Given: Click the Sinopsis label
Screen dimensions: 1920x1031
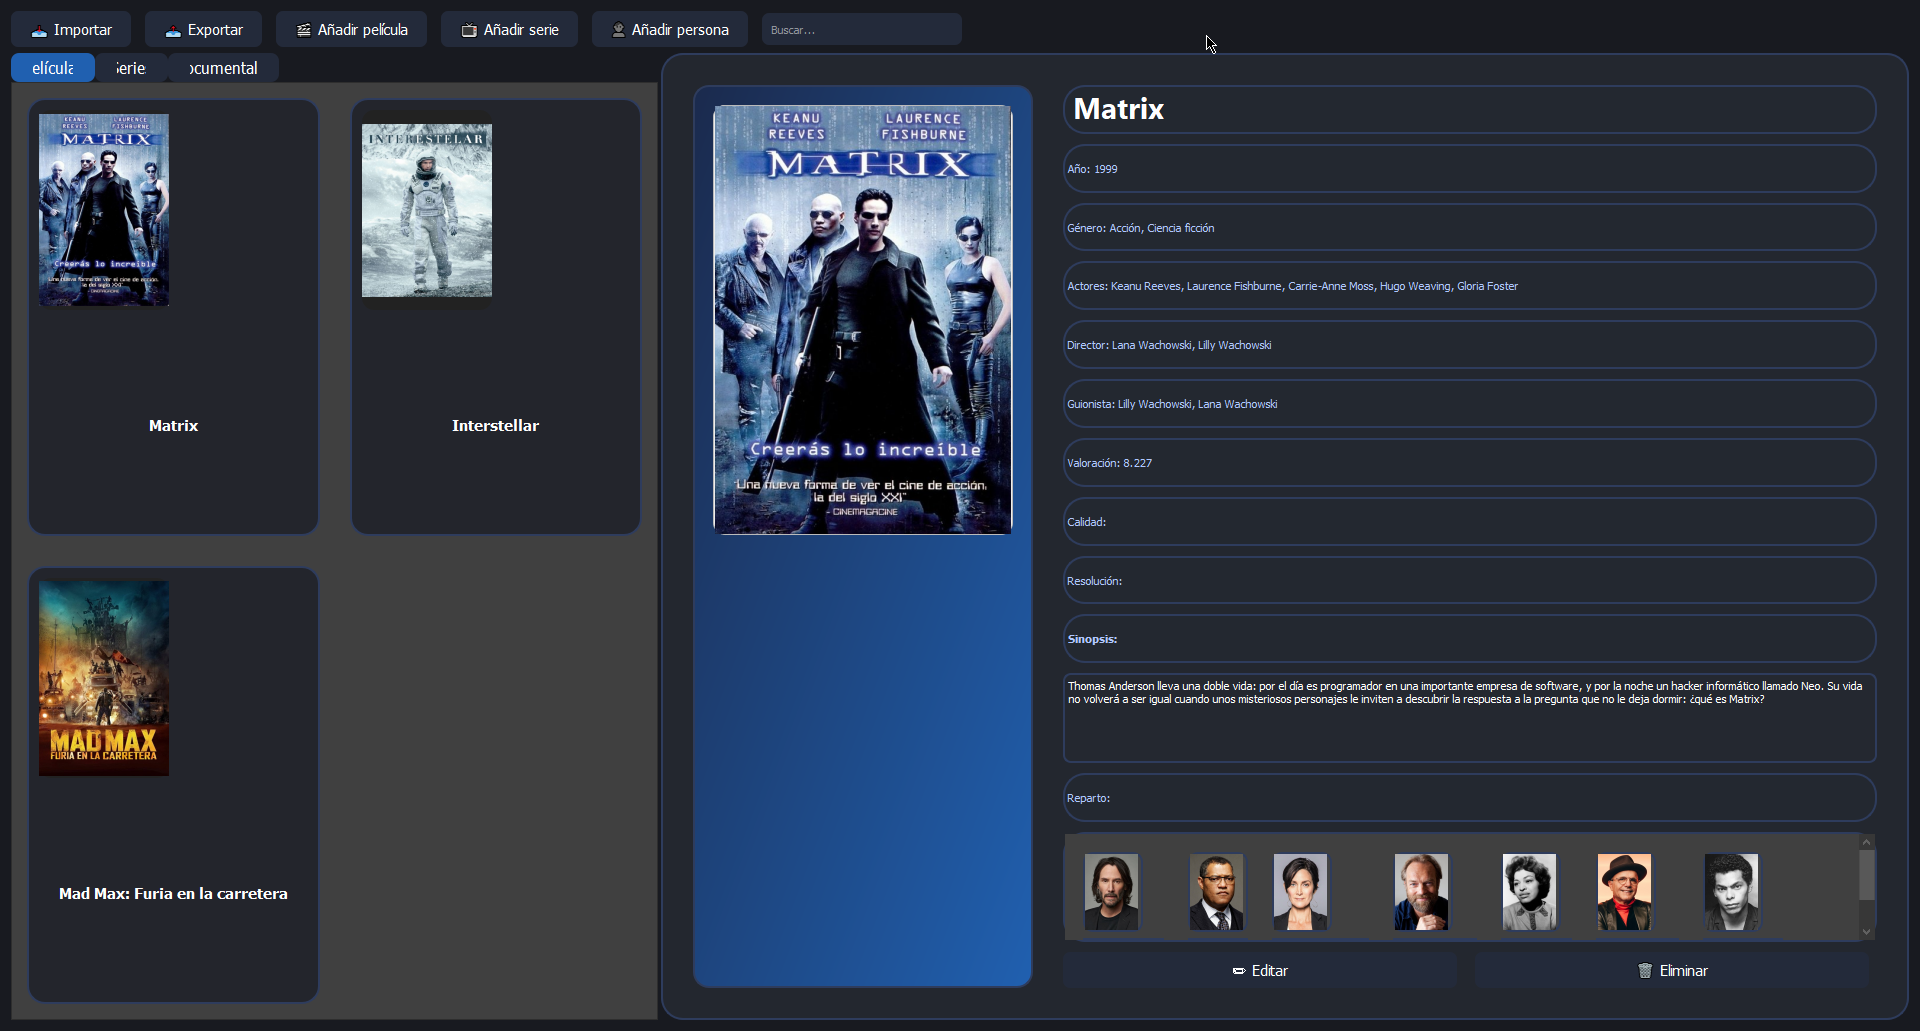Looking at the screenshot, I should (1092, 639).
